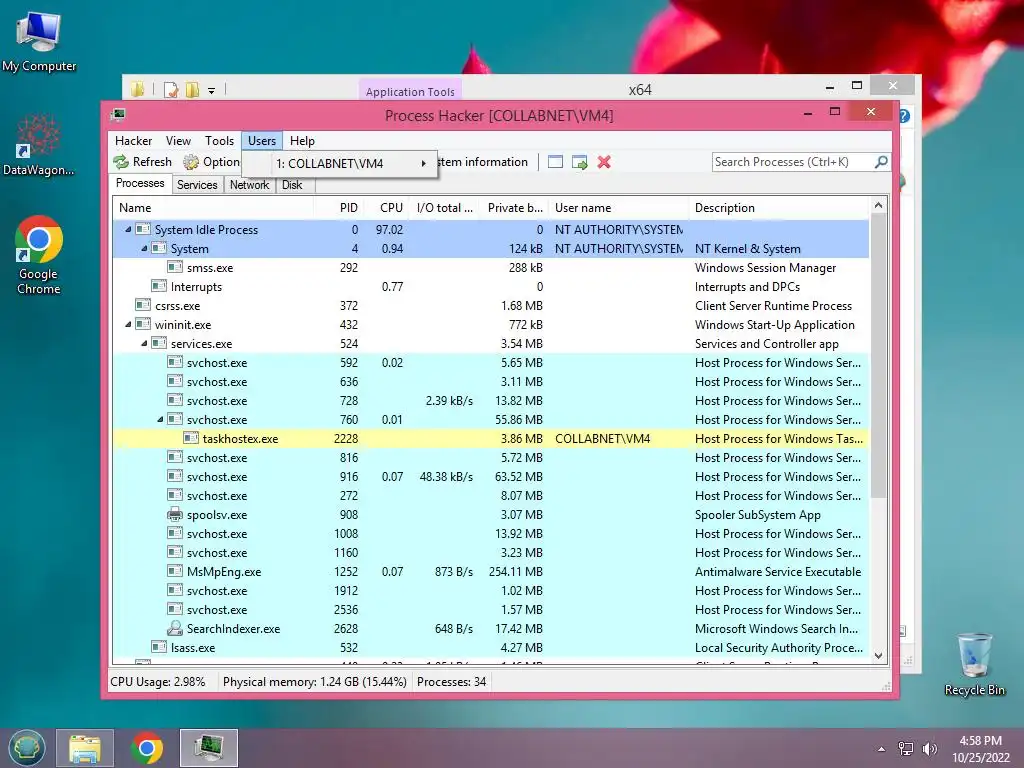Click the Refresh toolbar button
Image resolution: width=1024 pixels, height=768 pixels.
point(142,162)
